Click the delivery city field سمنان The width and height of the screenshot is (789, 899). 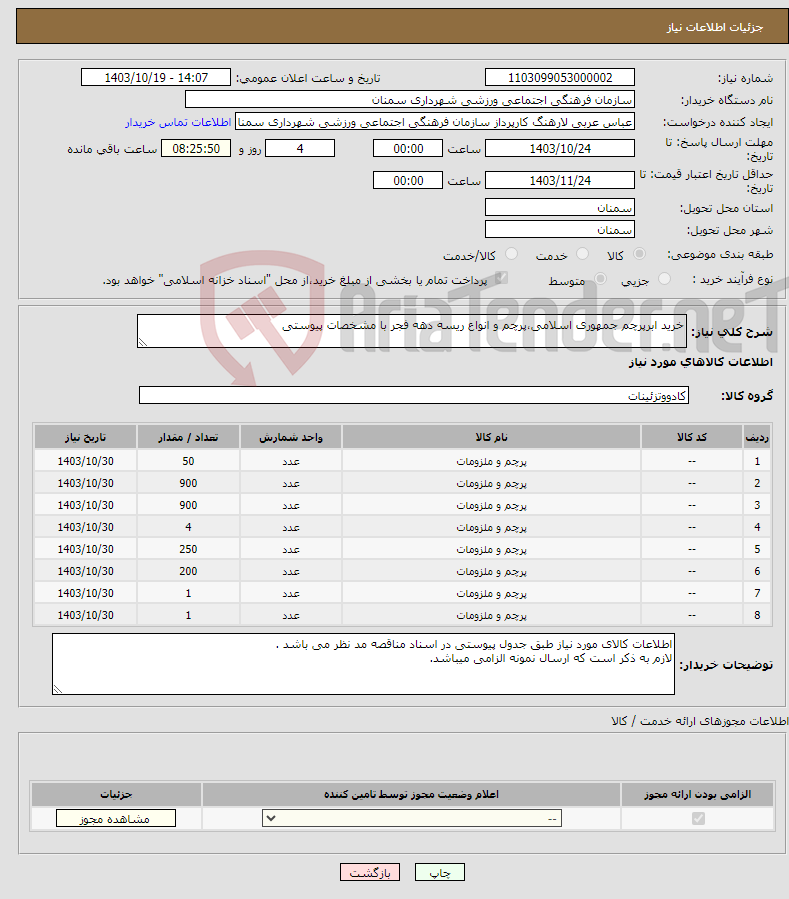coord(560,229)
